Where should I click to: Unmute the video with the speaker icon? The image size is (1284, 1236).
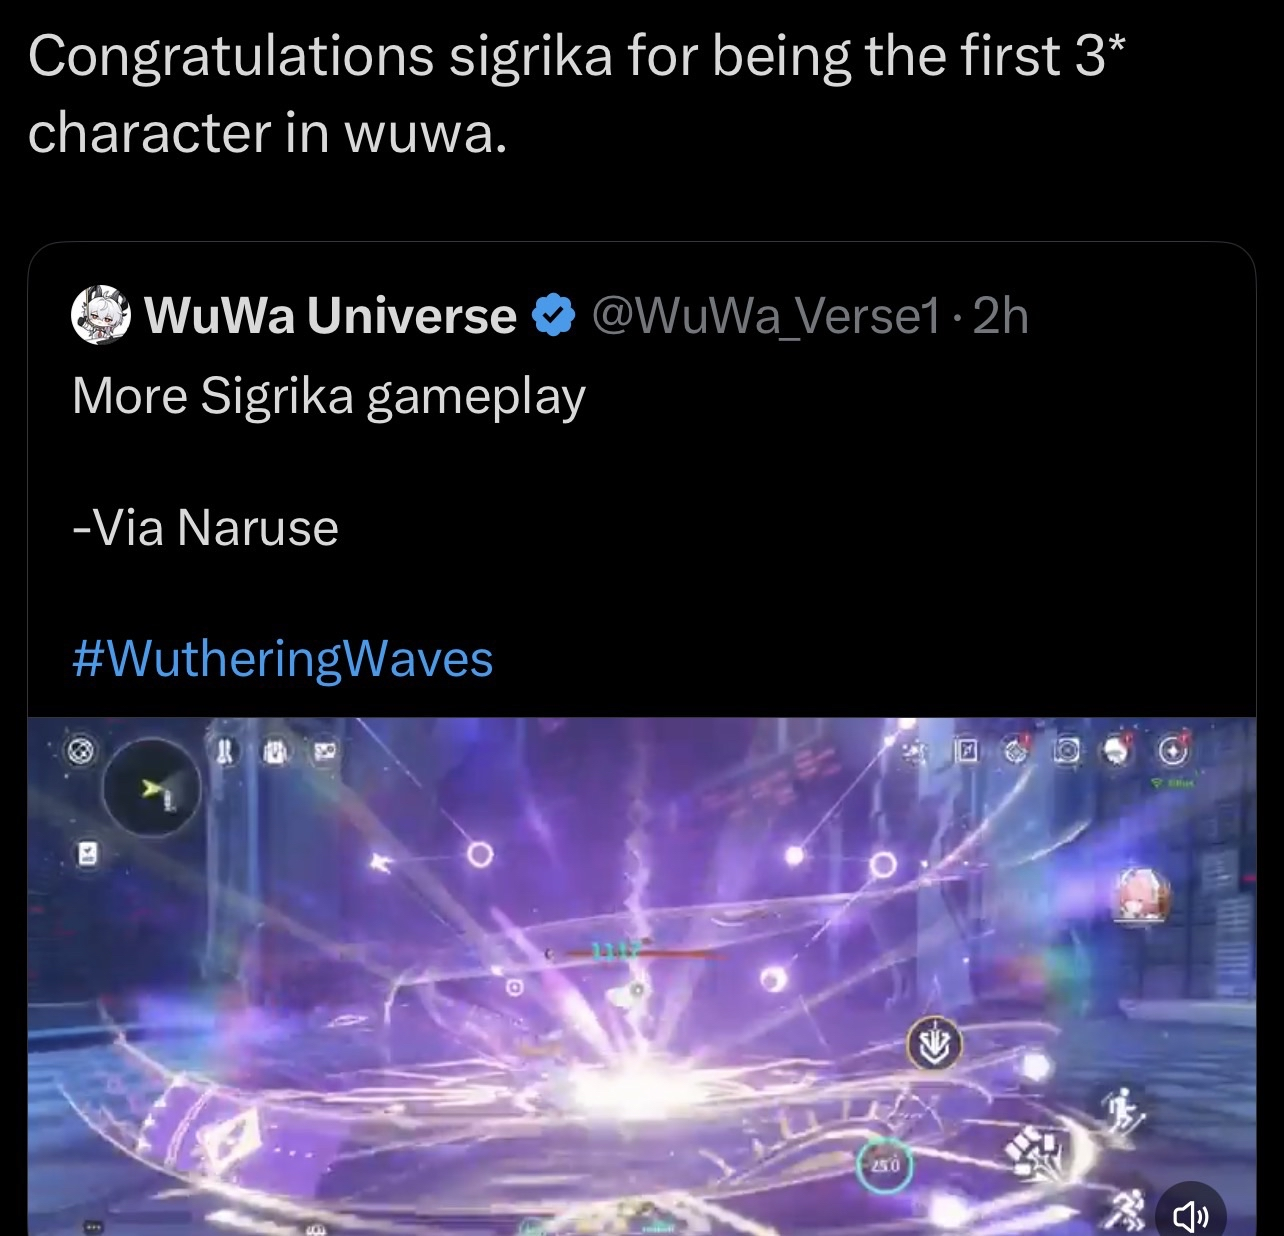point(1190,1214)
